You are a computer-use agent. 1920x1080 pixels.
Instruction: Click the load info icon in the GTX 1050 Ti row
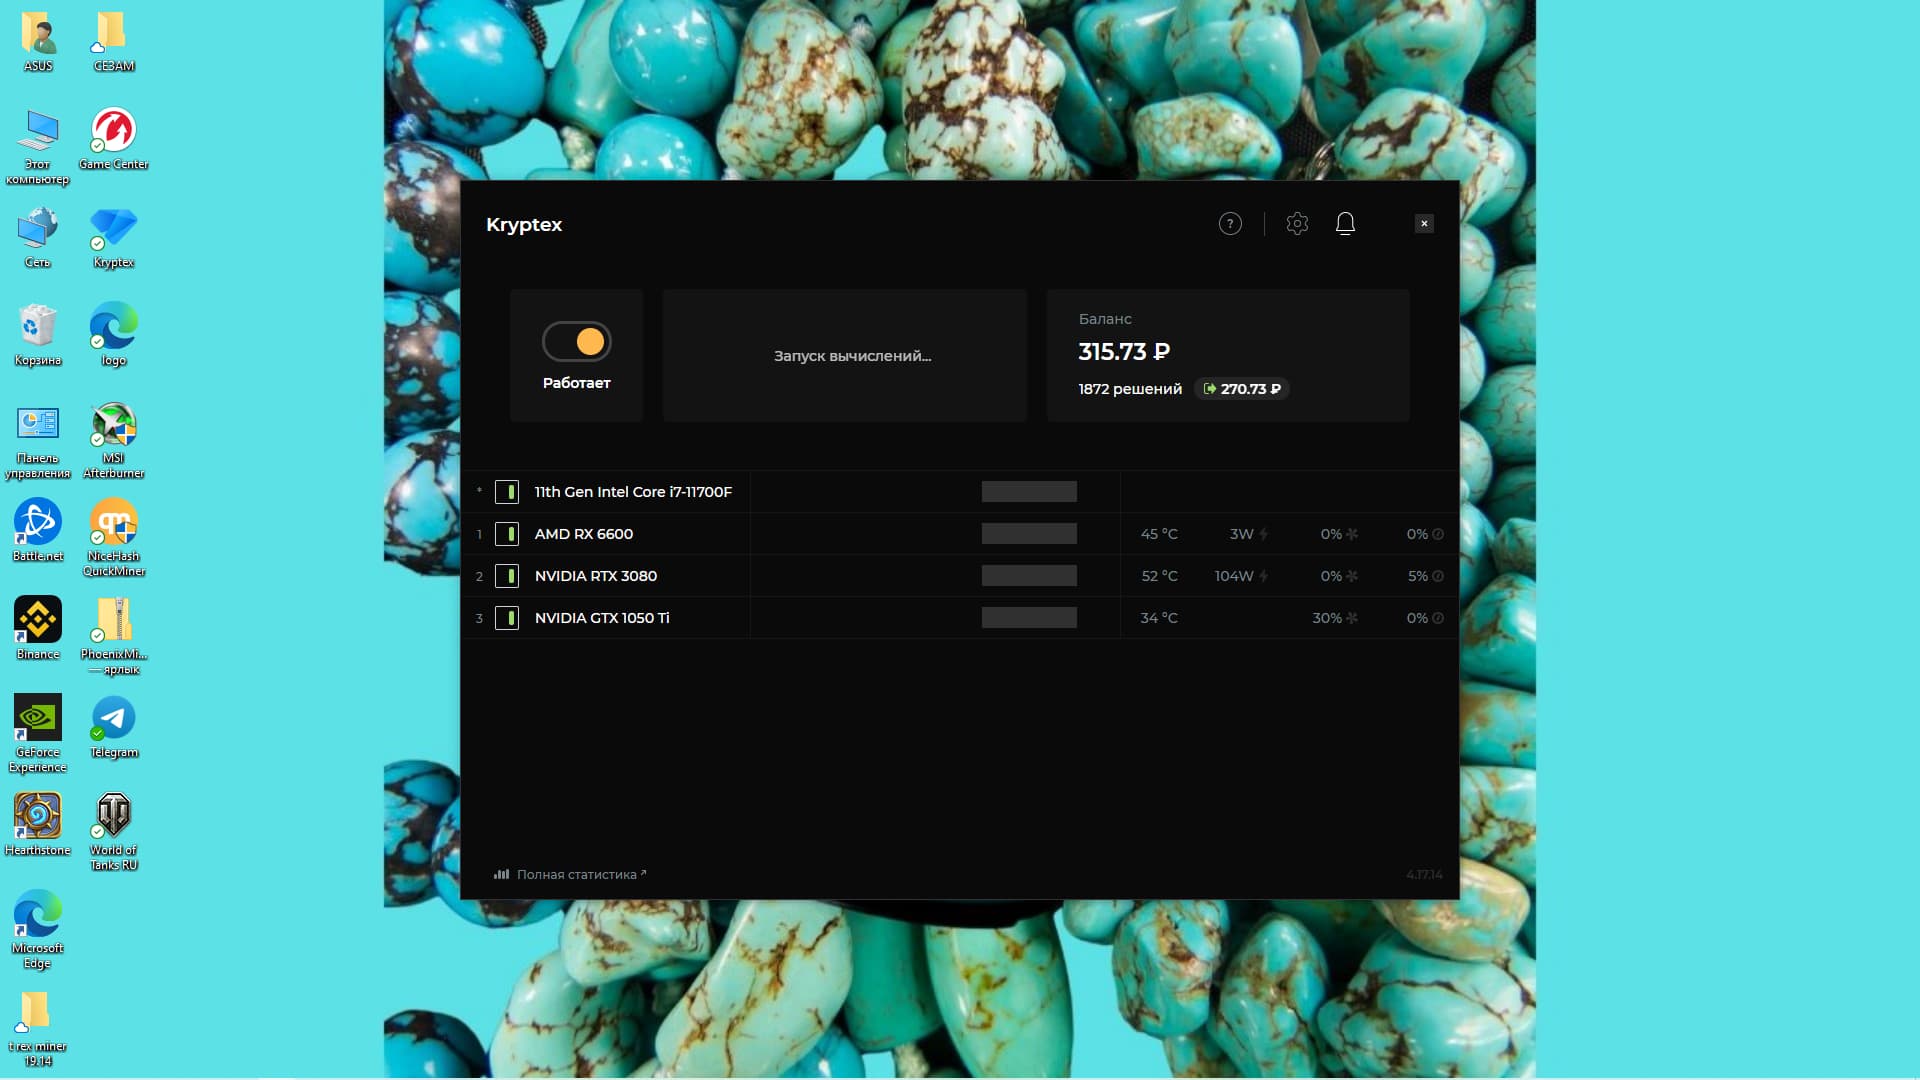tap(1438, 618)
